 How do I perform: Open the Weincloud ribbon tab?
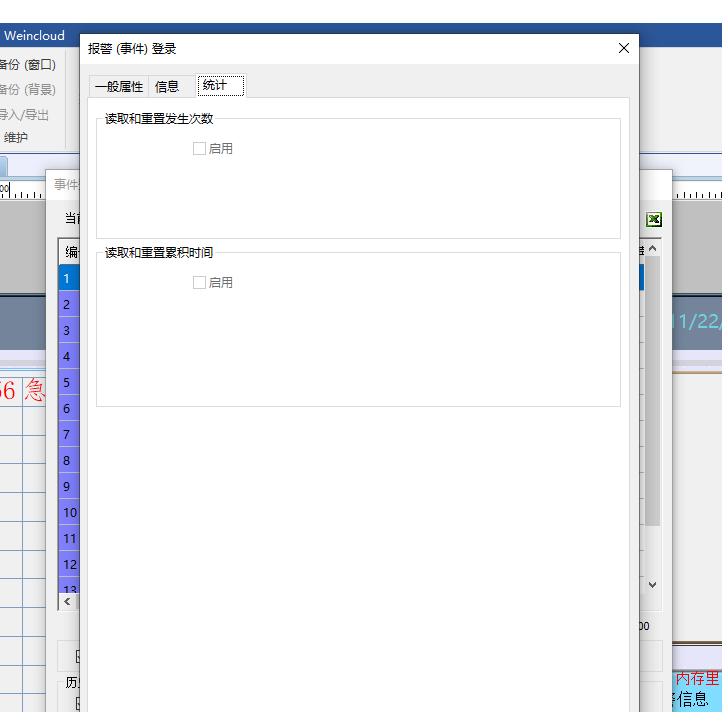click(34, 36)
